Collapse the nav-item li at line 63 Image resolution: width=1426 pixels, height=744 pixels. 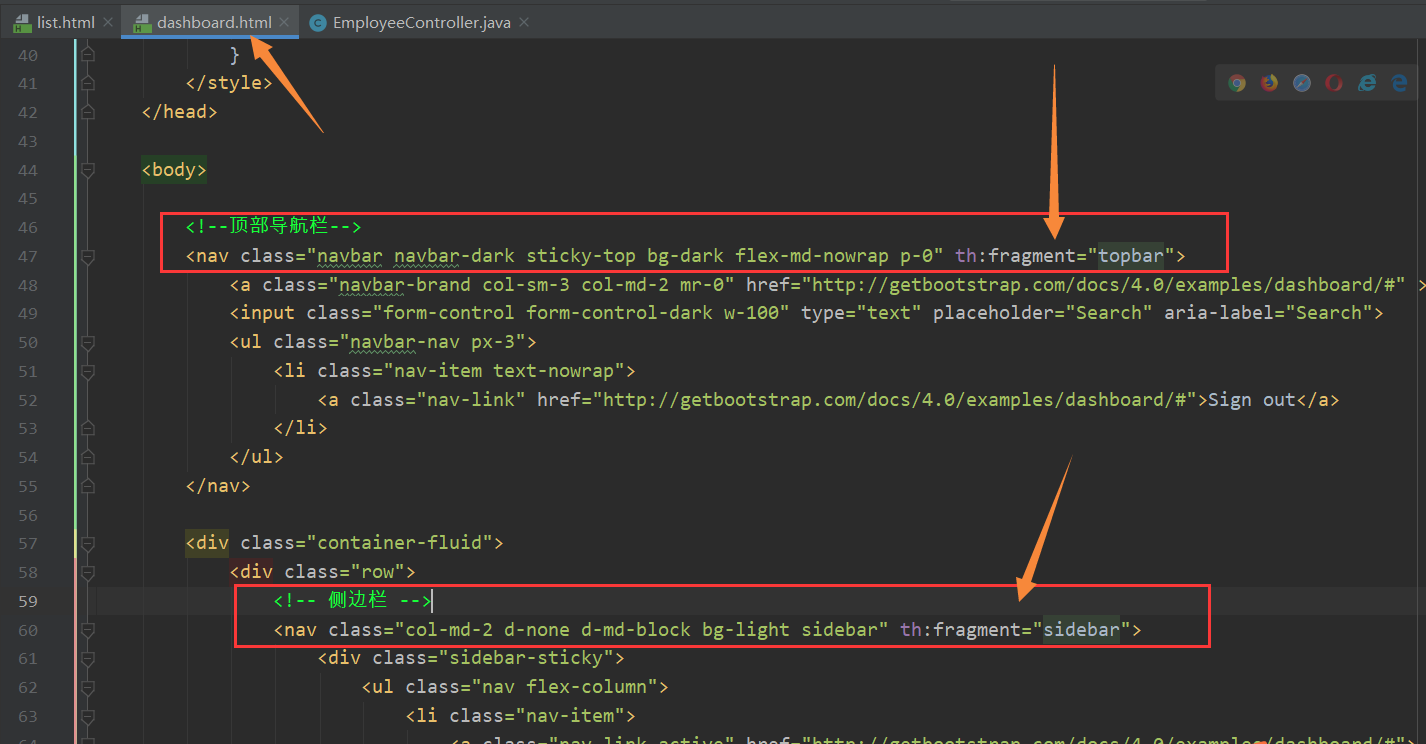(x=88, y=716)
